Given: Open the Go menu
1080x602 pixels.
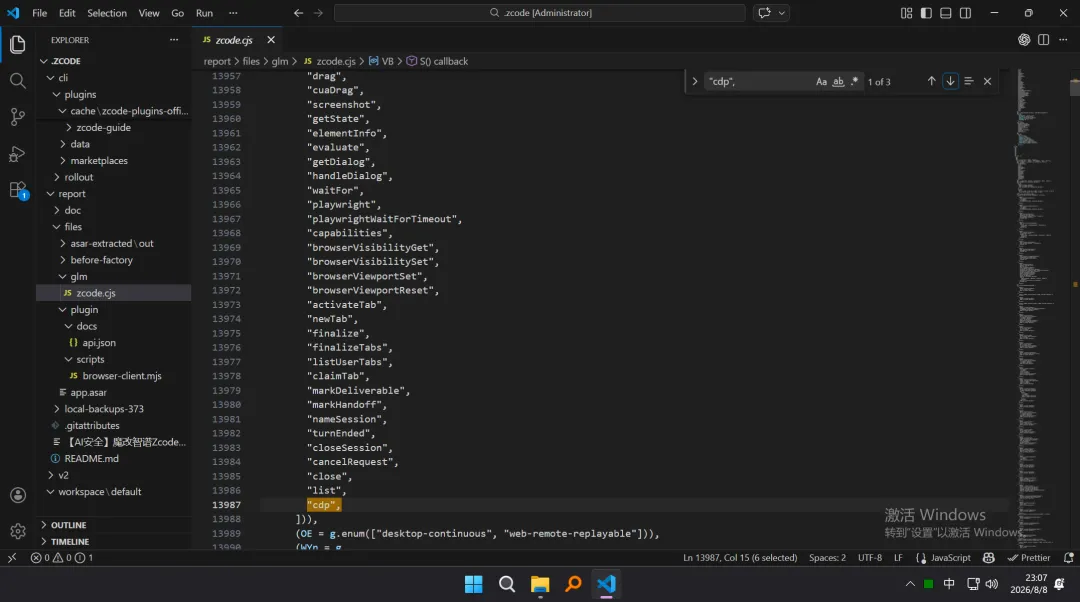Looking at the screenshot, I should click(178, 13).
